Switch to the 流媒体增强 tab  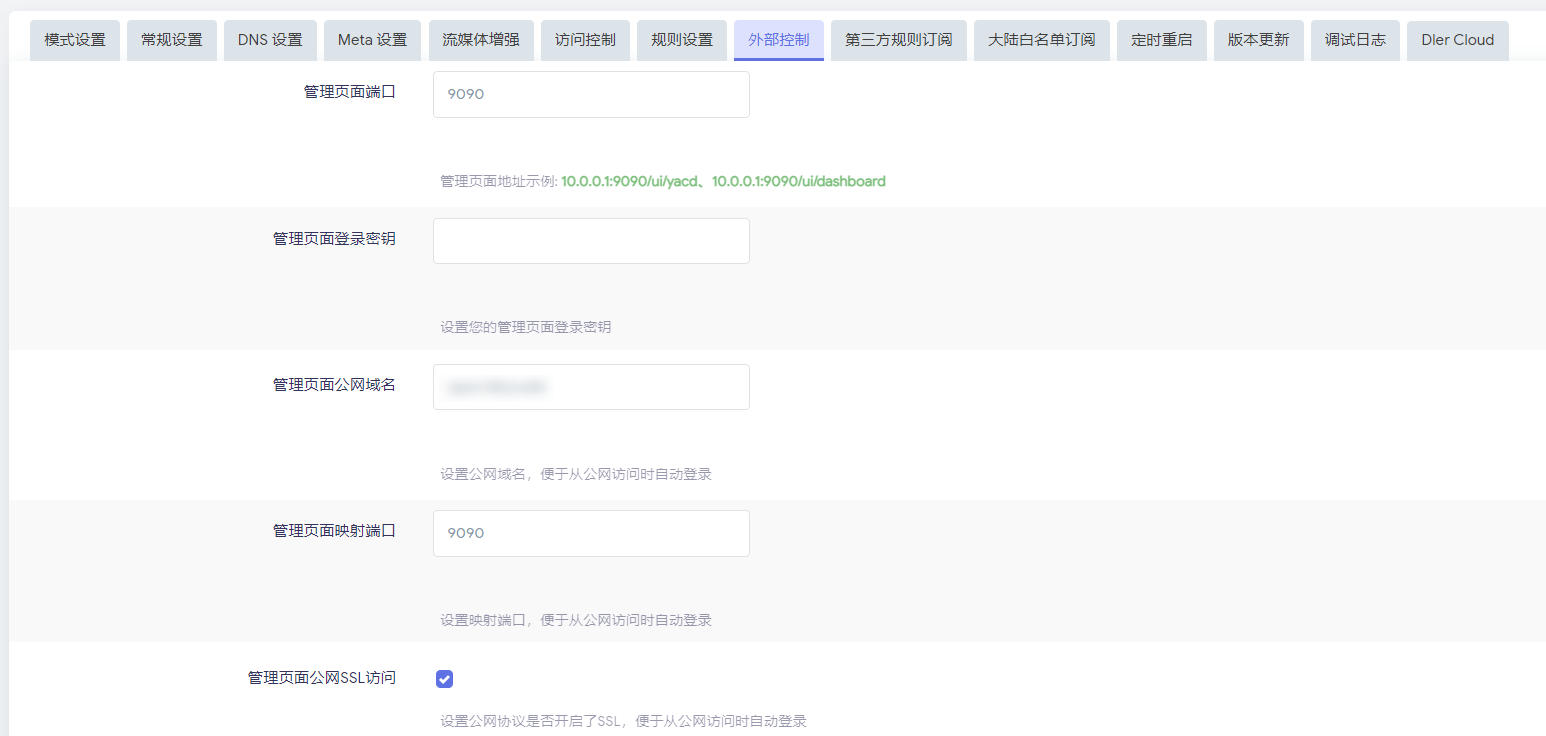(x=481, y=40)
